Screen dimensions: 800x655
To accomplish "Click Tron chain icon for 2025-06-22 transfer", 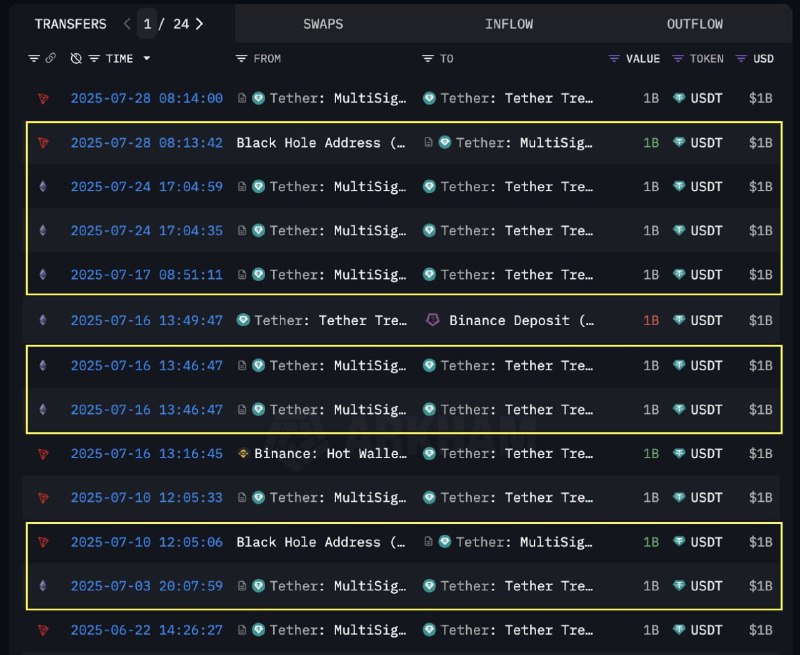I will [x=43, y=631].
